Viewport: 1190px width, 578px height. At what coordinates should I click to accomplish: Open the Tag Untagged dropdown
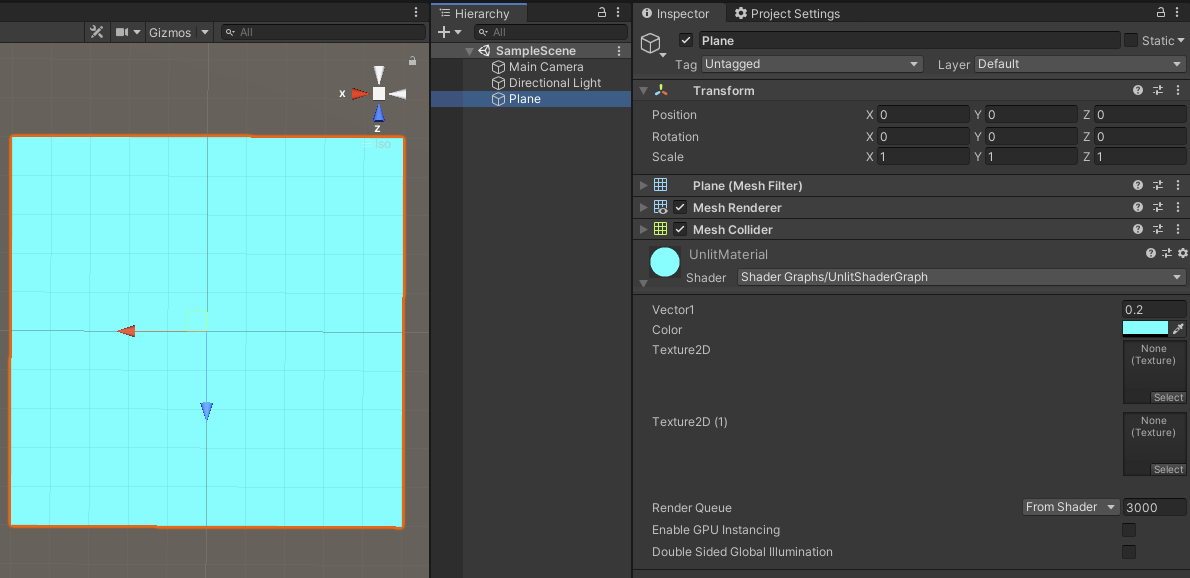point(812,64)
